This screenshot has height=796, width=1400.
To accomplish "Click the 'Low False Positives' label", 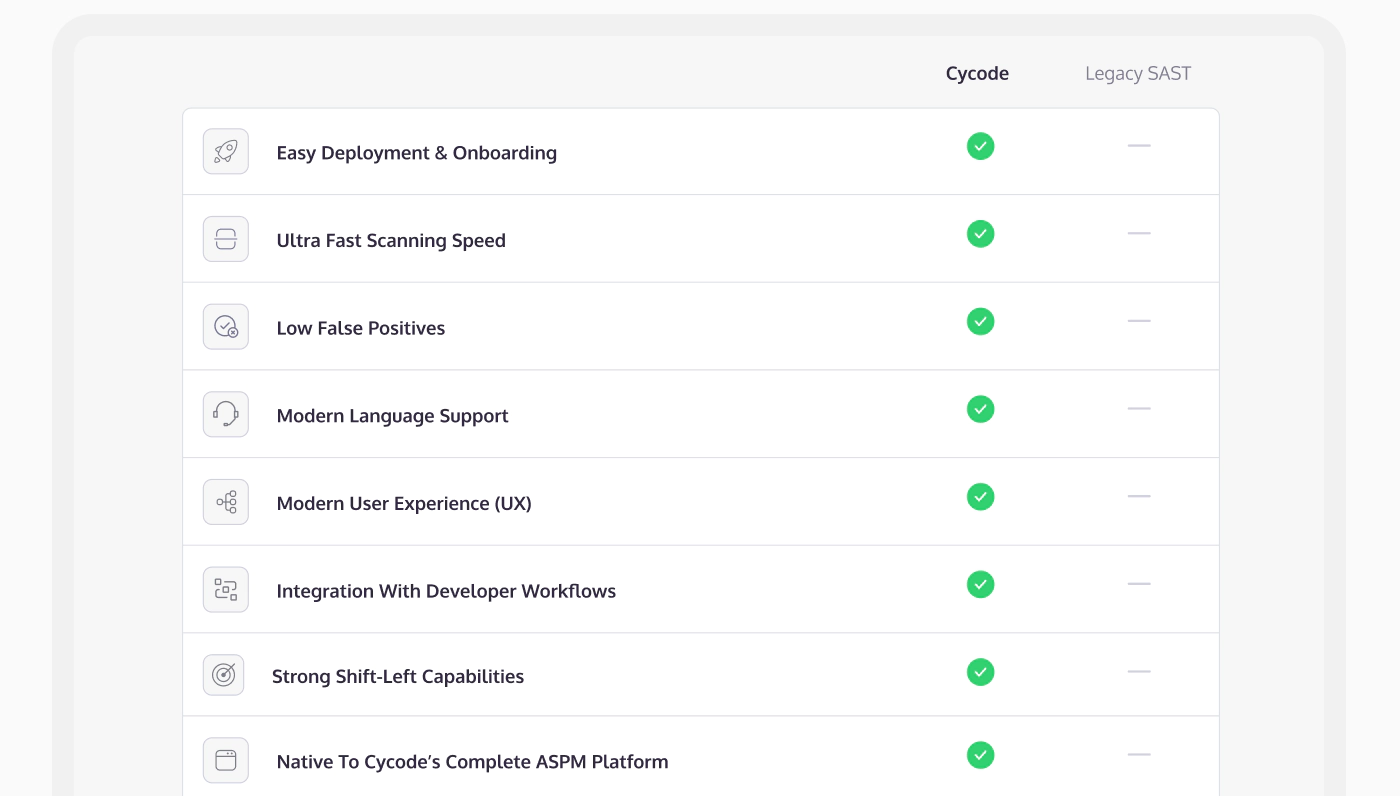I will pyautogui.click(x=361, y=328).
